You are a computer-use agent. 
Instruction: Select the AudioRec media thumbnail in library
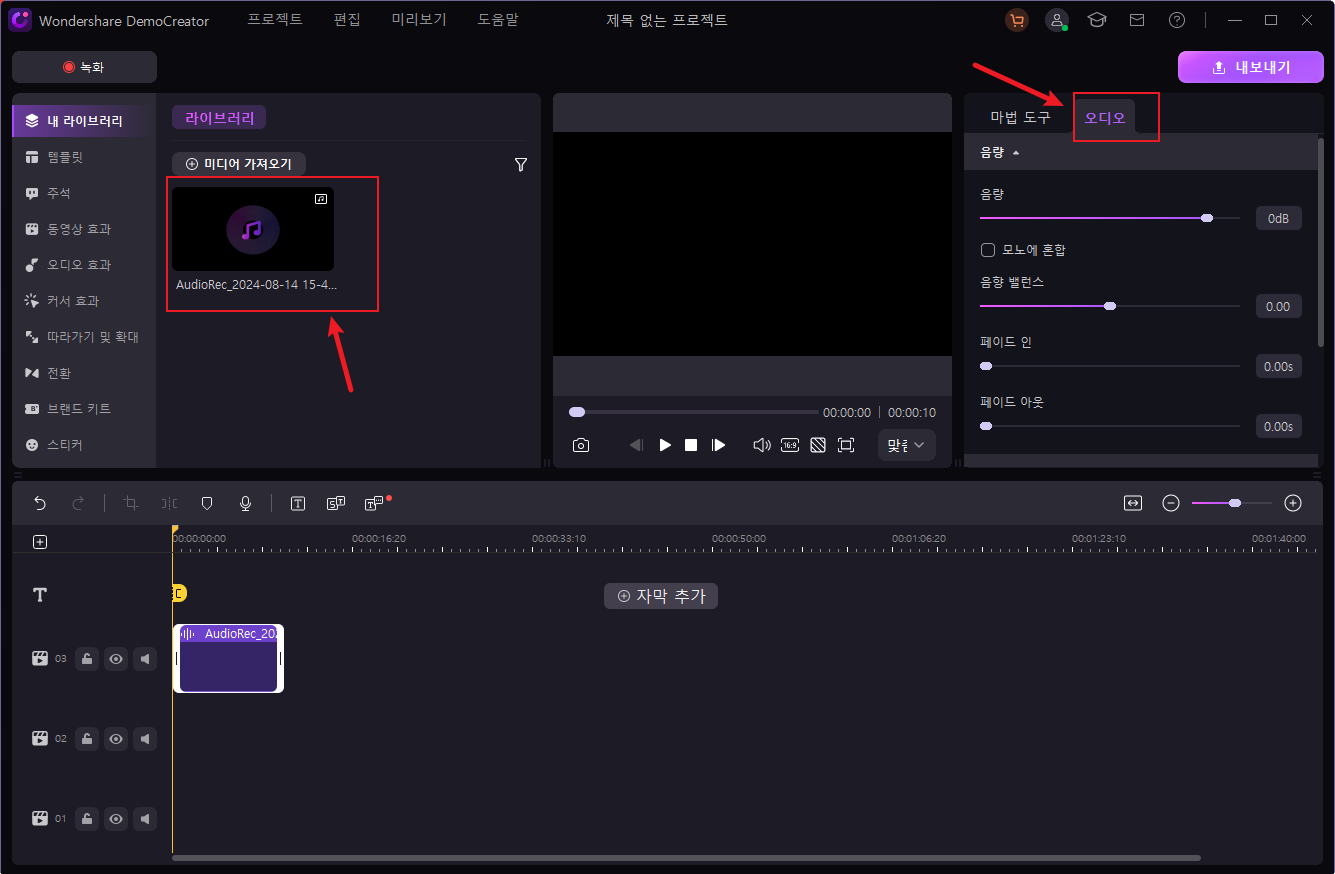[253, 229]
